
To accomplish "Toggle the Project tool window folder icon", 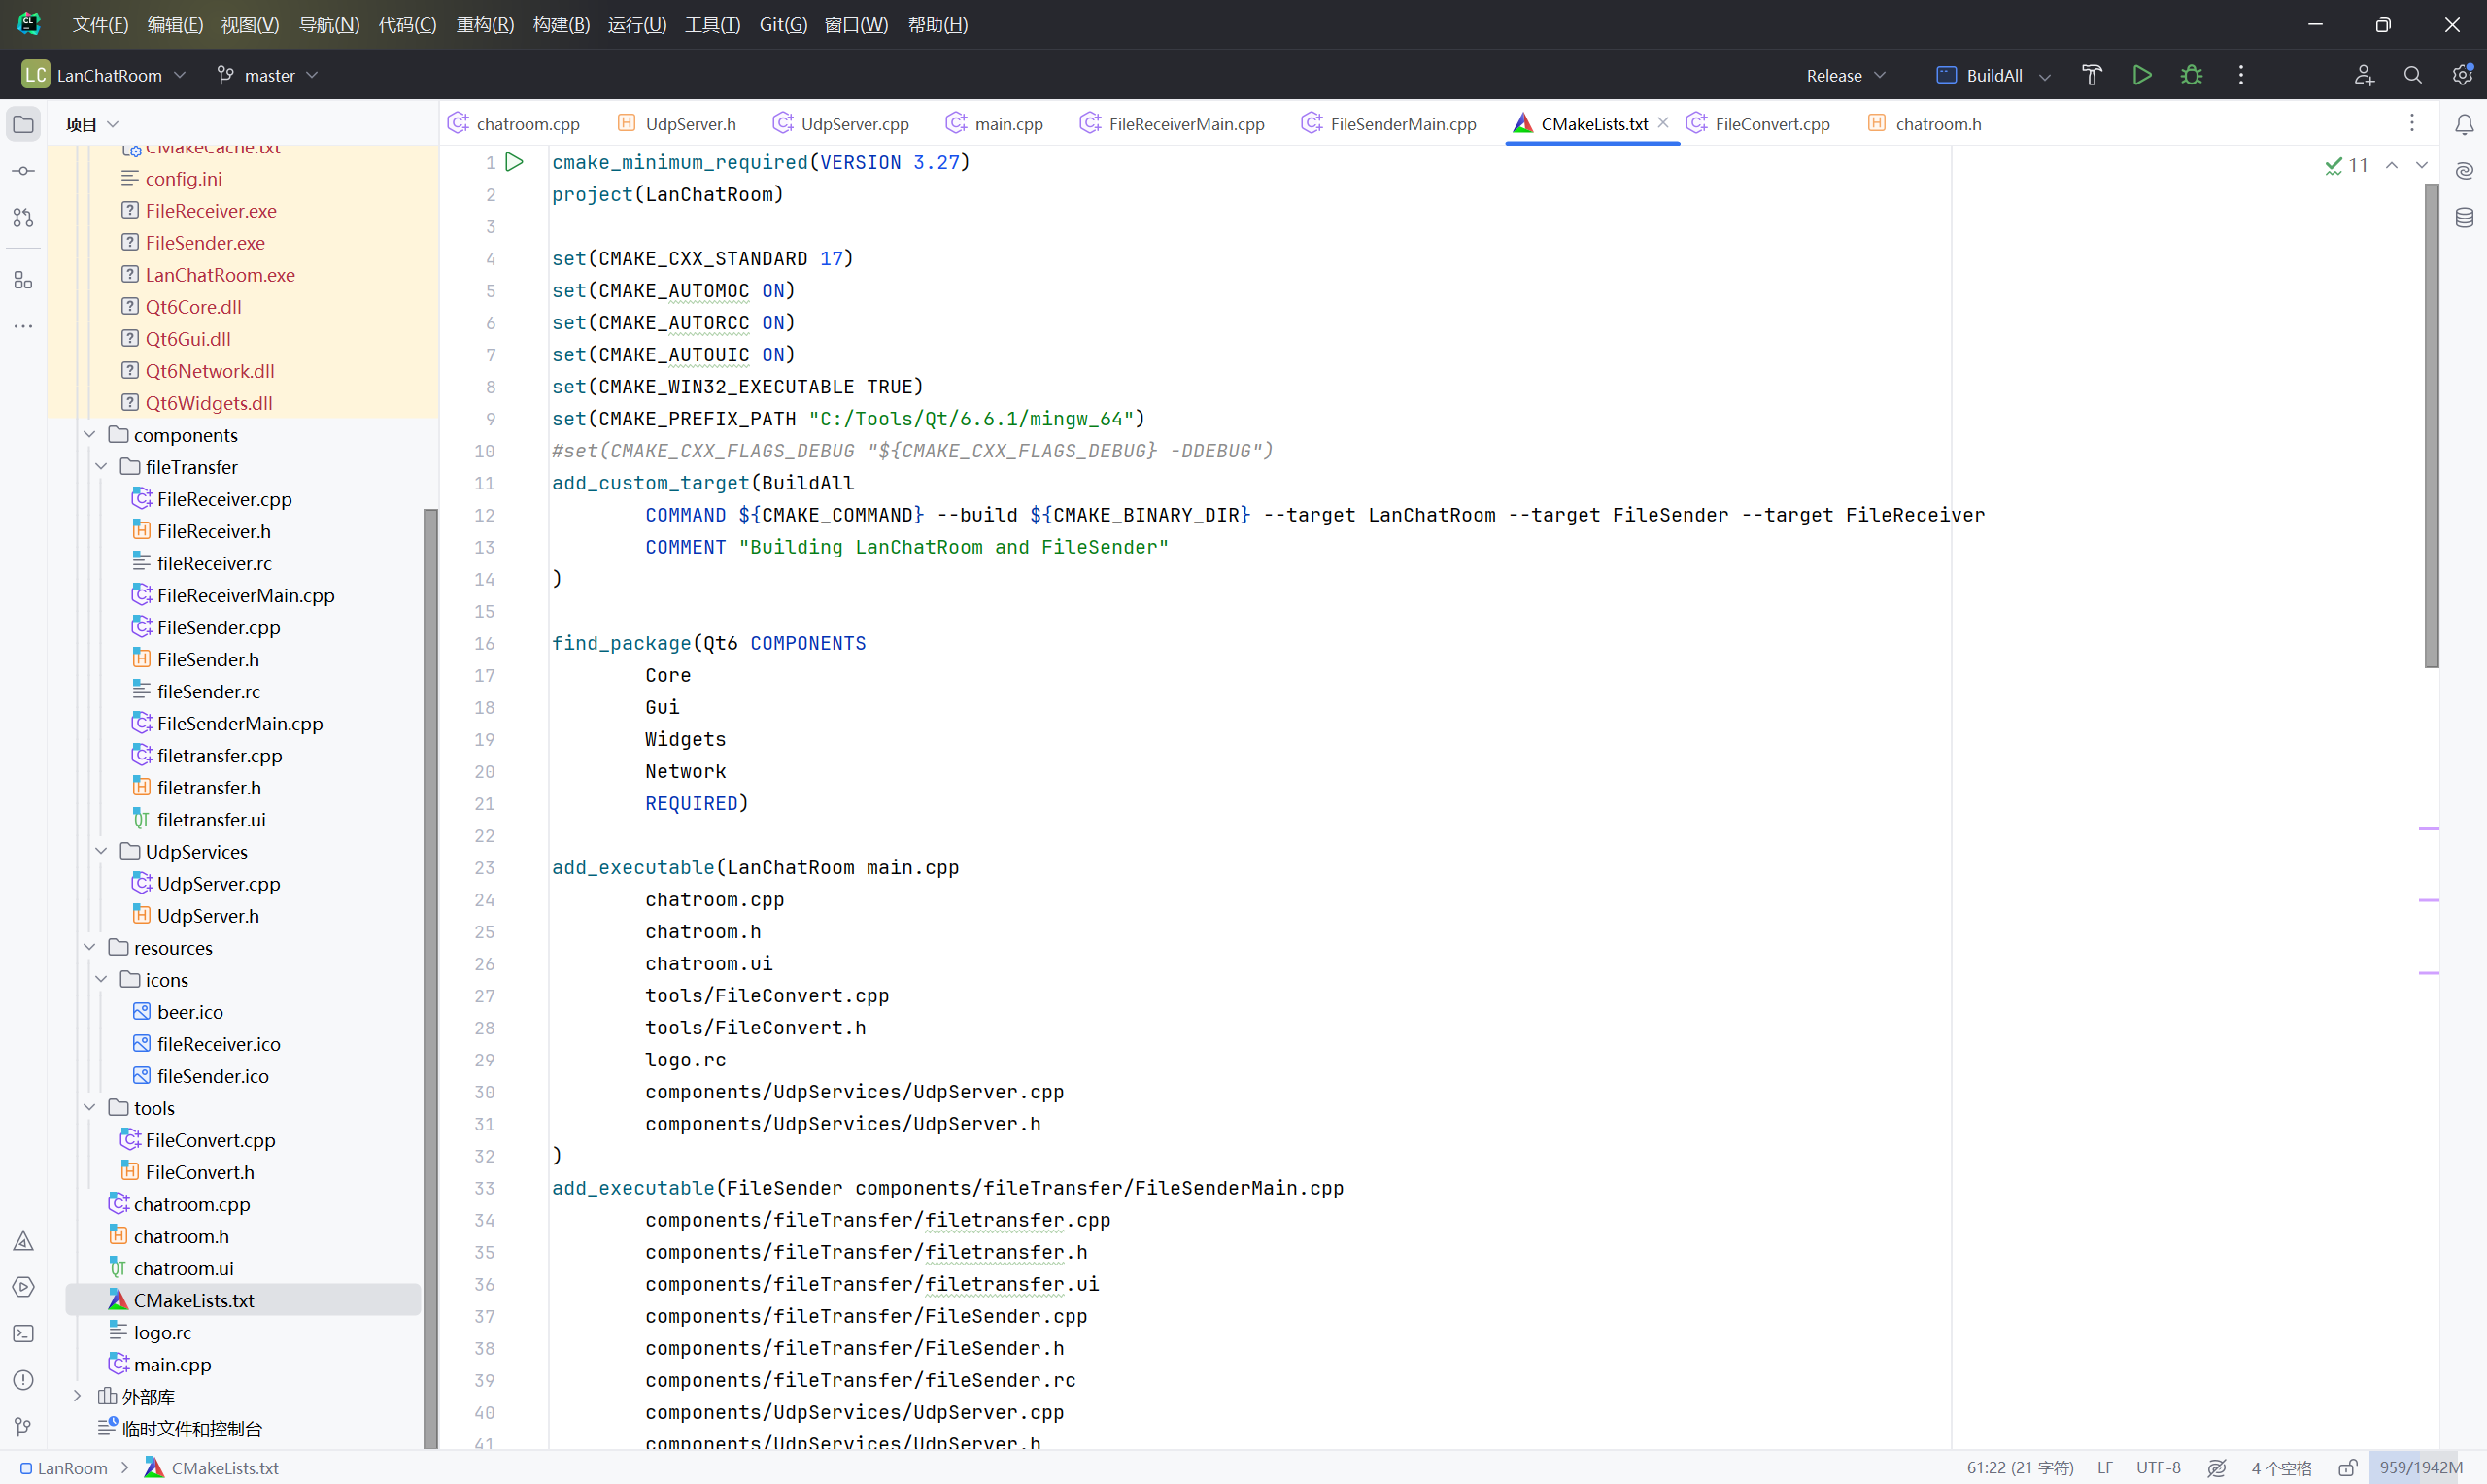I will 23,124.
